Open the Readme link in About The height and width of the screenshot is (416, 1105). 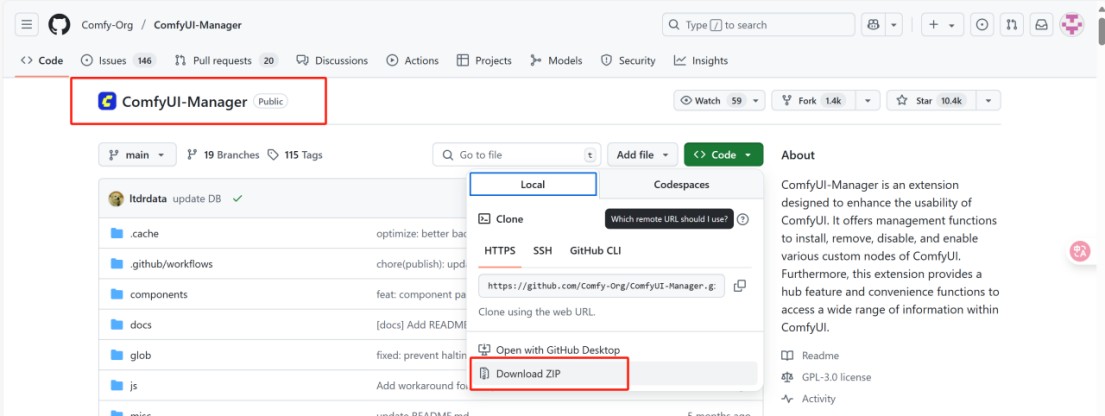[x=811, y=355]
